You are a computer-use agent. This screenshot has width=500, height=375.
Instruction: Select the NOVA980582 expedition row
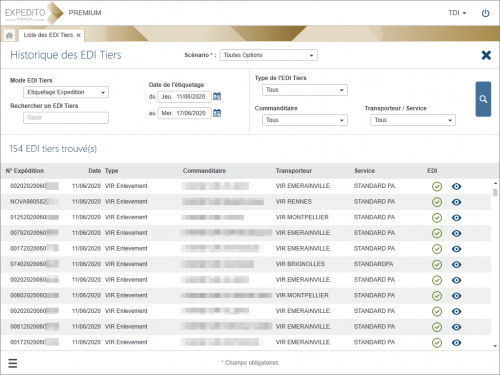click(246, 202)
